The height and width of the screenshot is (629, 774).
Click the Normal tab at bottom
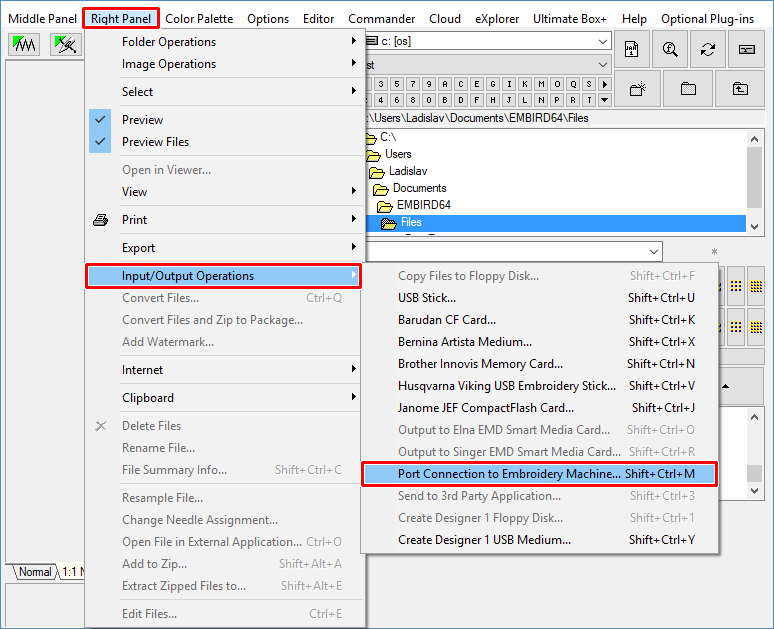click(x=35, y=572)
